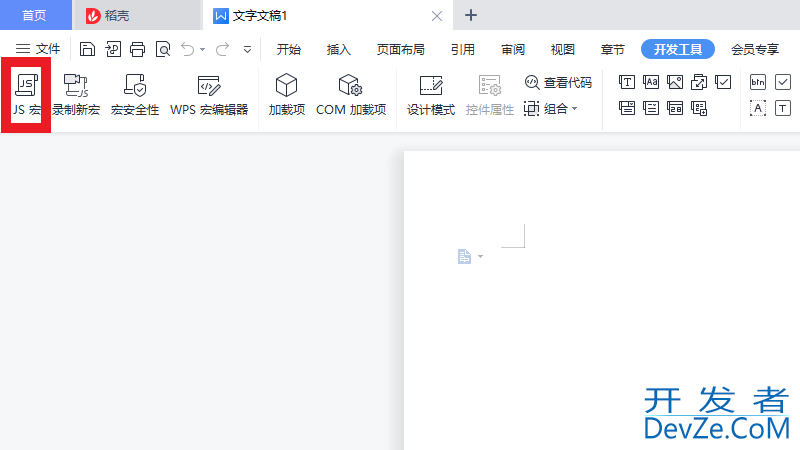The image size is (800, 450).
Task: Insert combo box content control
Action: [627, 108]
